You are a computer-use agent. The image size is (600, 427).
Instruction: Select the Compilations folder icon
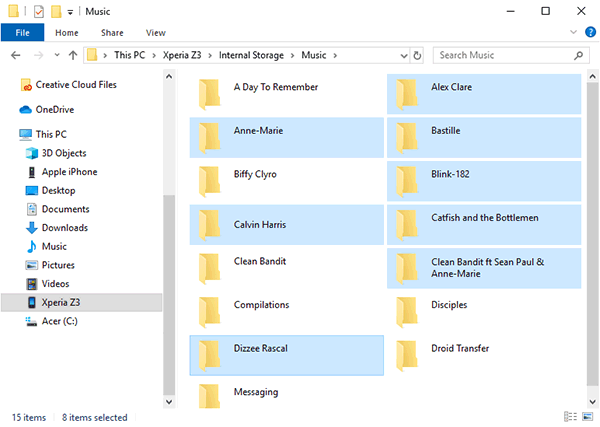(210, 312)
